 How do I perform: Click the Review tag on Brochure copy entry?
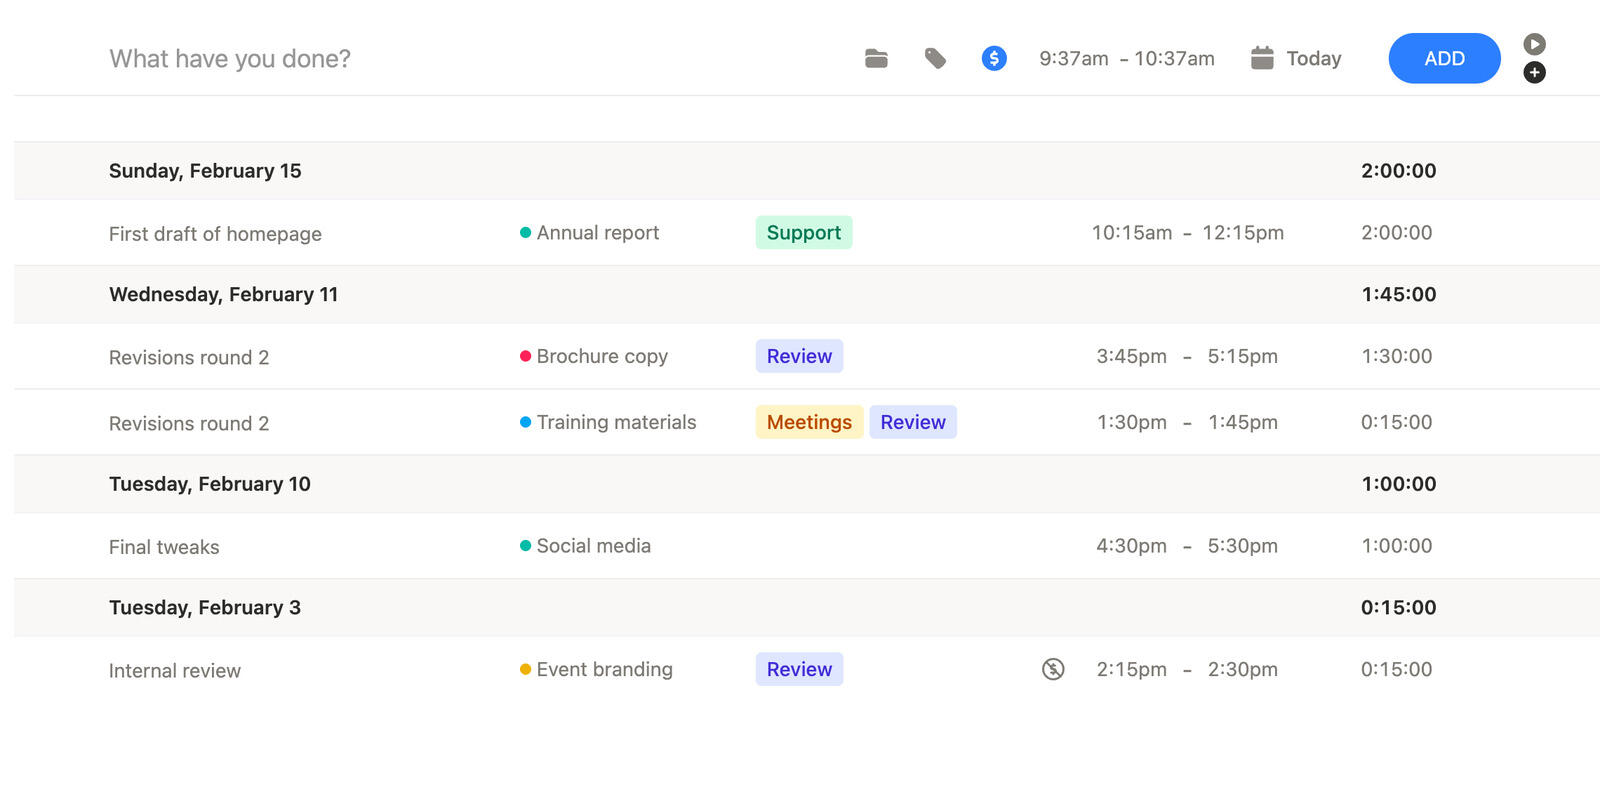point(799,357)
